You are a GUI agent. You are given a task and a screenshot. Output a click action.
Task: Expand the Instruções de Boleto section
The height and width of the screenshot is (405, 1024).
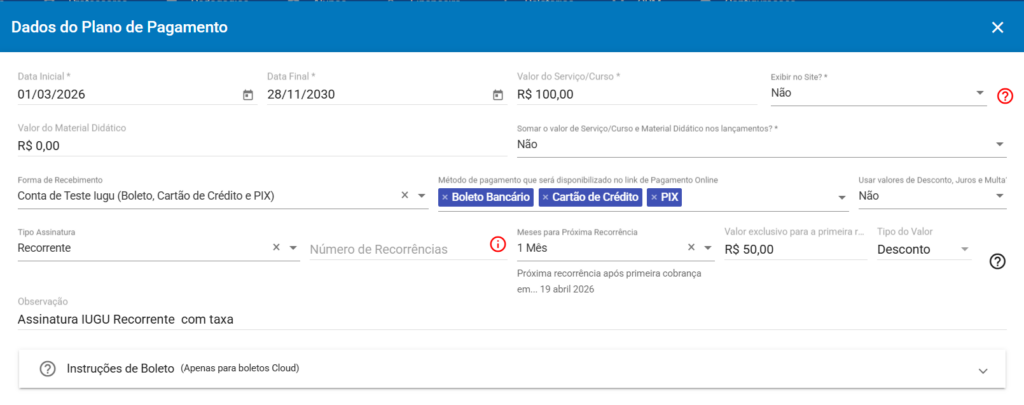[x=984, y=370]
